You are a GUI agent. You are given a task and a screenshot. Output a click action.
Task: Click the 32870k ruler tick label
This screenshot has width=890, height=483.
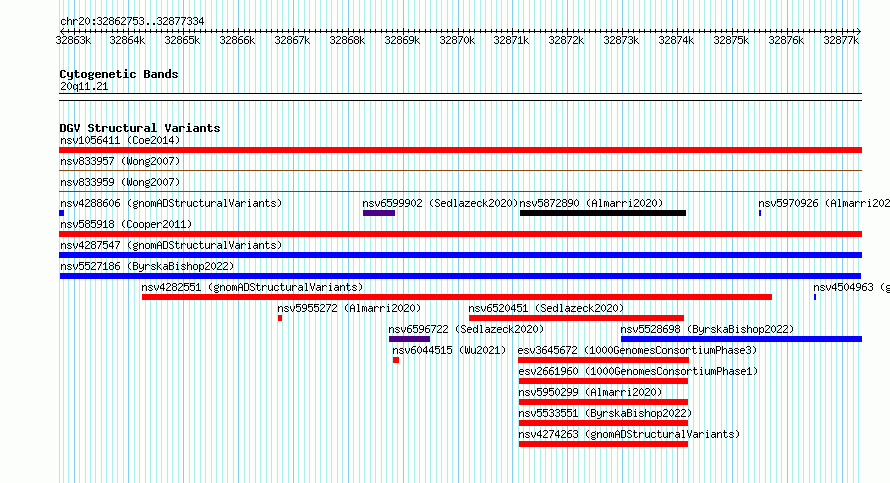pos(457,40)
